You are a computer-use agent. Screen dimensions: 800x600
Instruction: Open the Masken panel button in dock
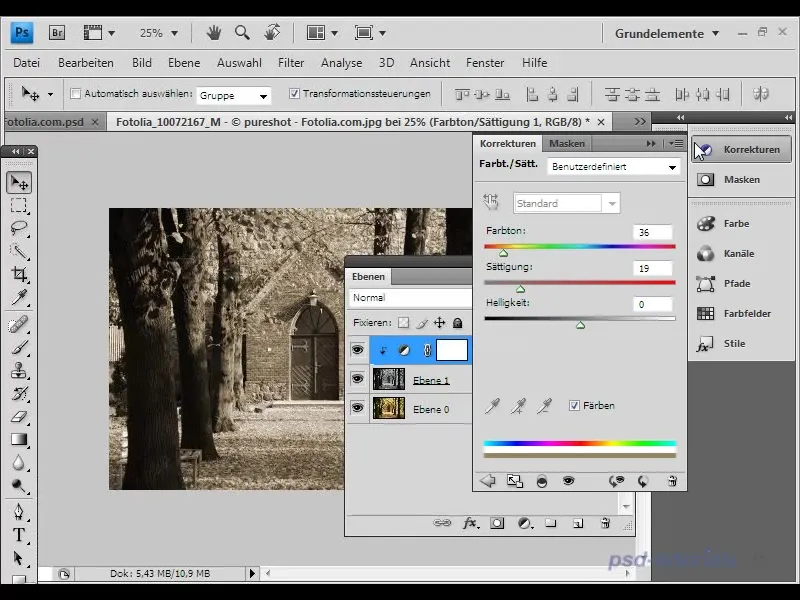tap(740, 180)
